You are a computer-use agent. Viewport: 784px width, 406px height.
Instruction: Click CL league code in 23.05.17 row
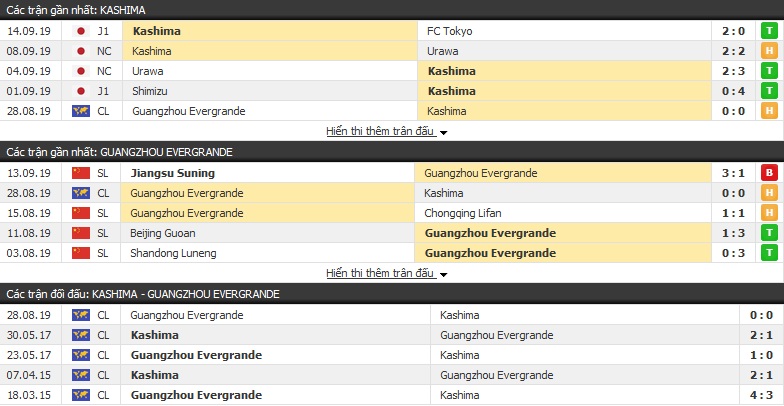[x=104, y=355]
